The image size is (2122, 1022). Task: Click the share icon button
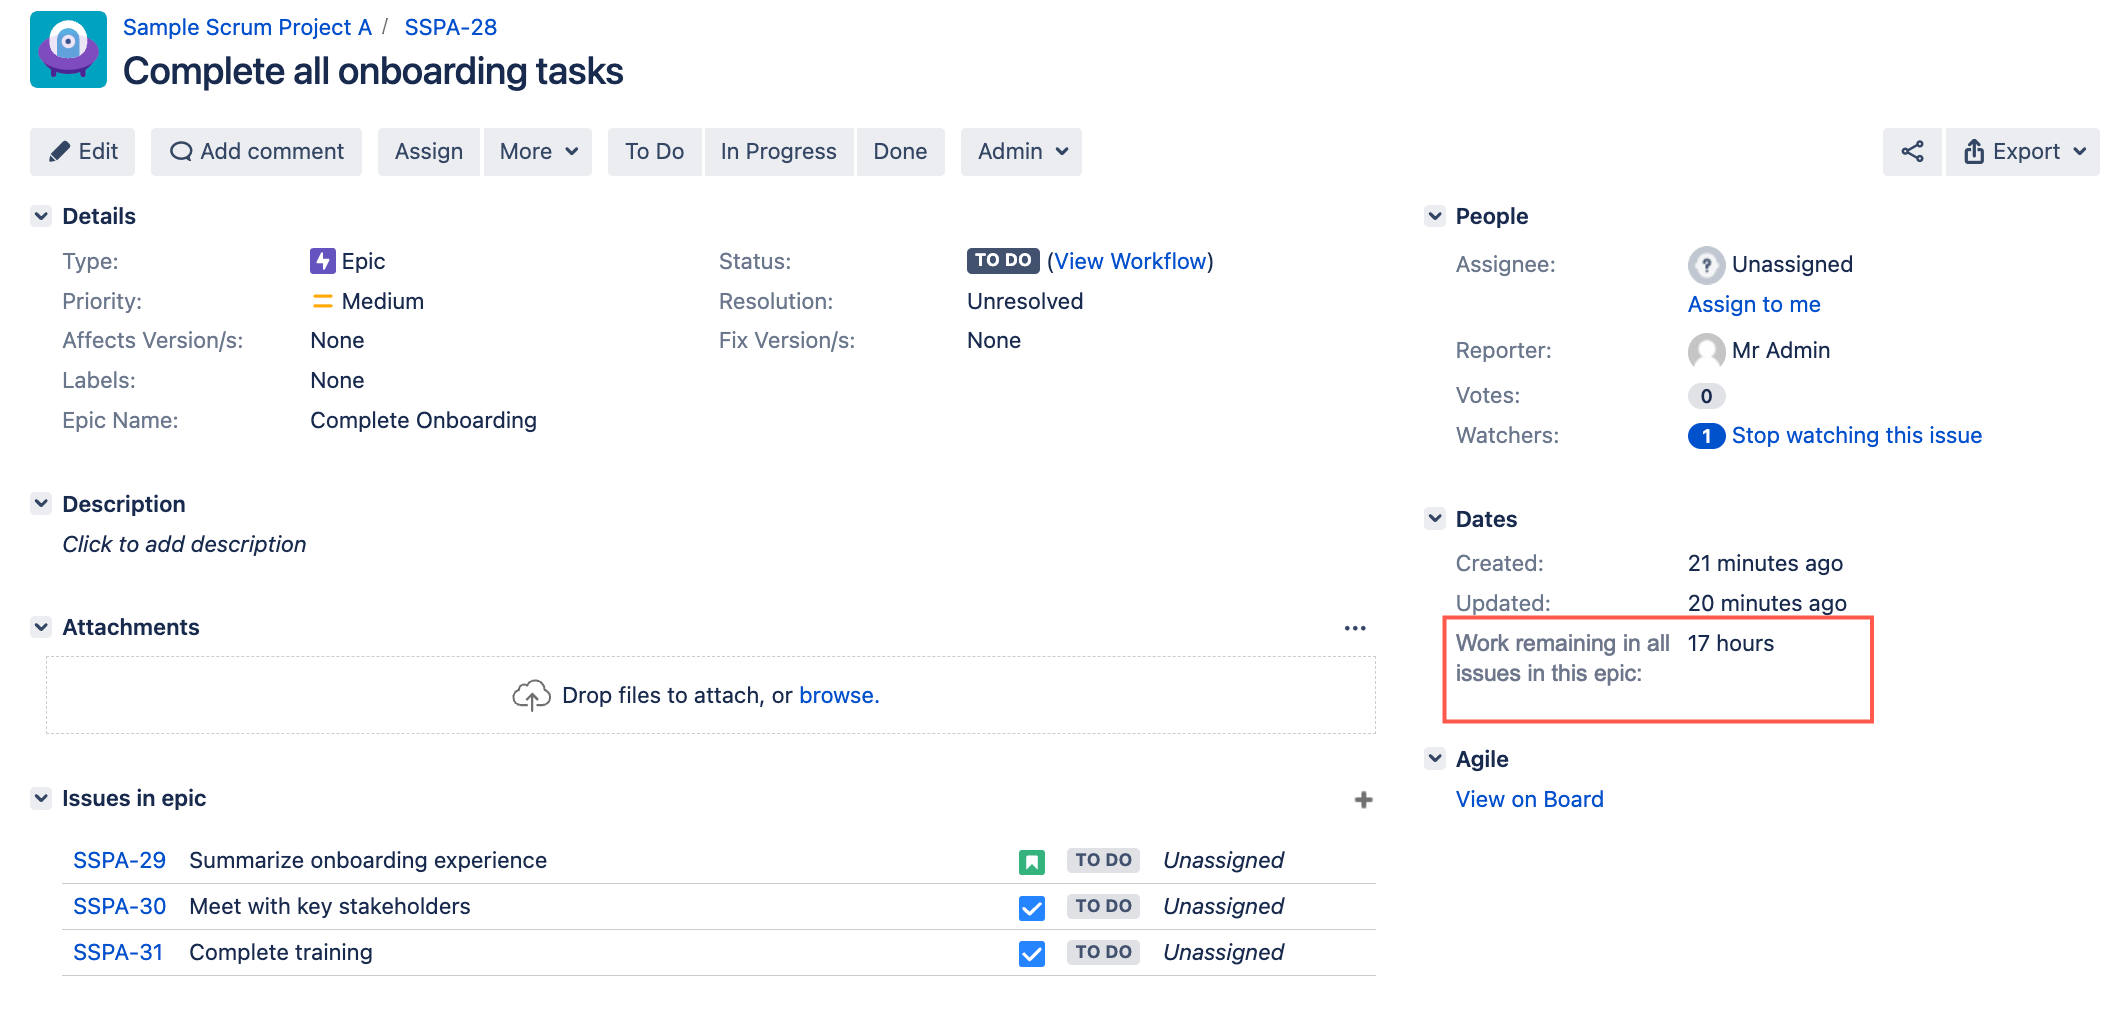[1911, 152]
